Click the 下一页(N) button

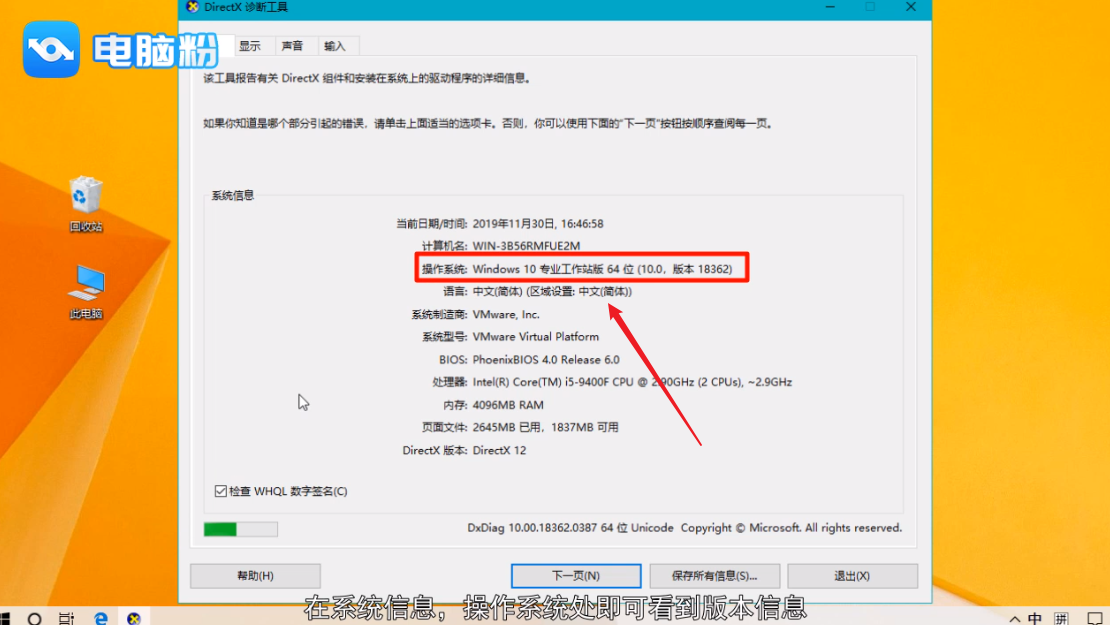(576, 576)
